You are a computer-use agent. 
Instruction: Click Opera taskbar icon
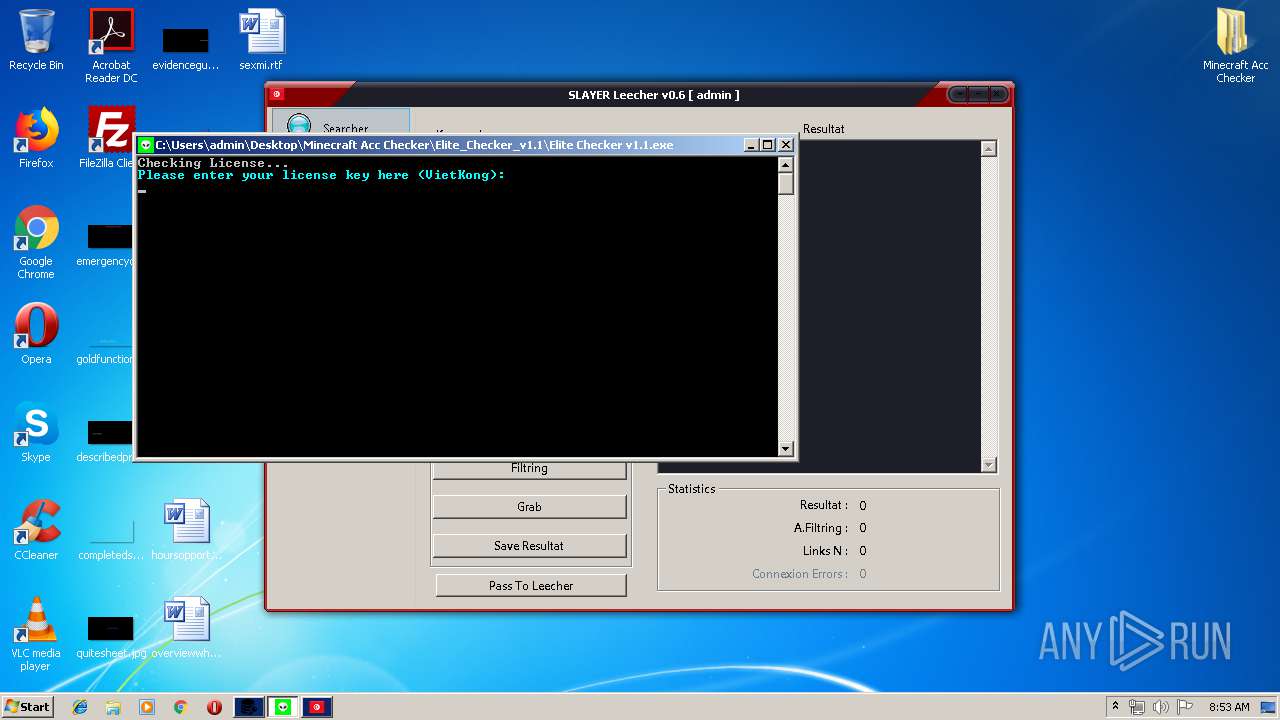tap(214, 707)
